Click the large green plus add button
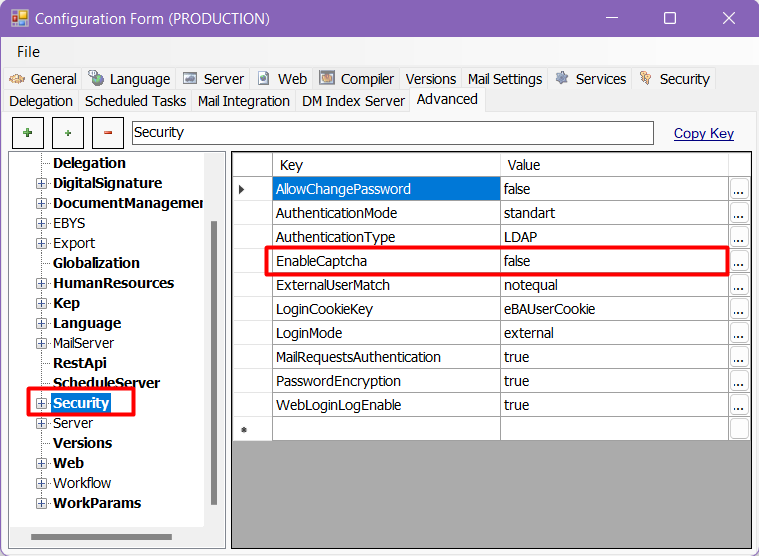759x556 pixels. point(27,132)
